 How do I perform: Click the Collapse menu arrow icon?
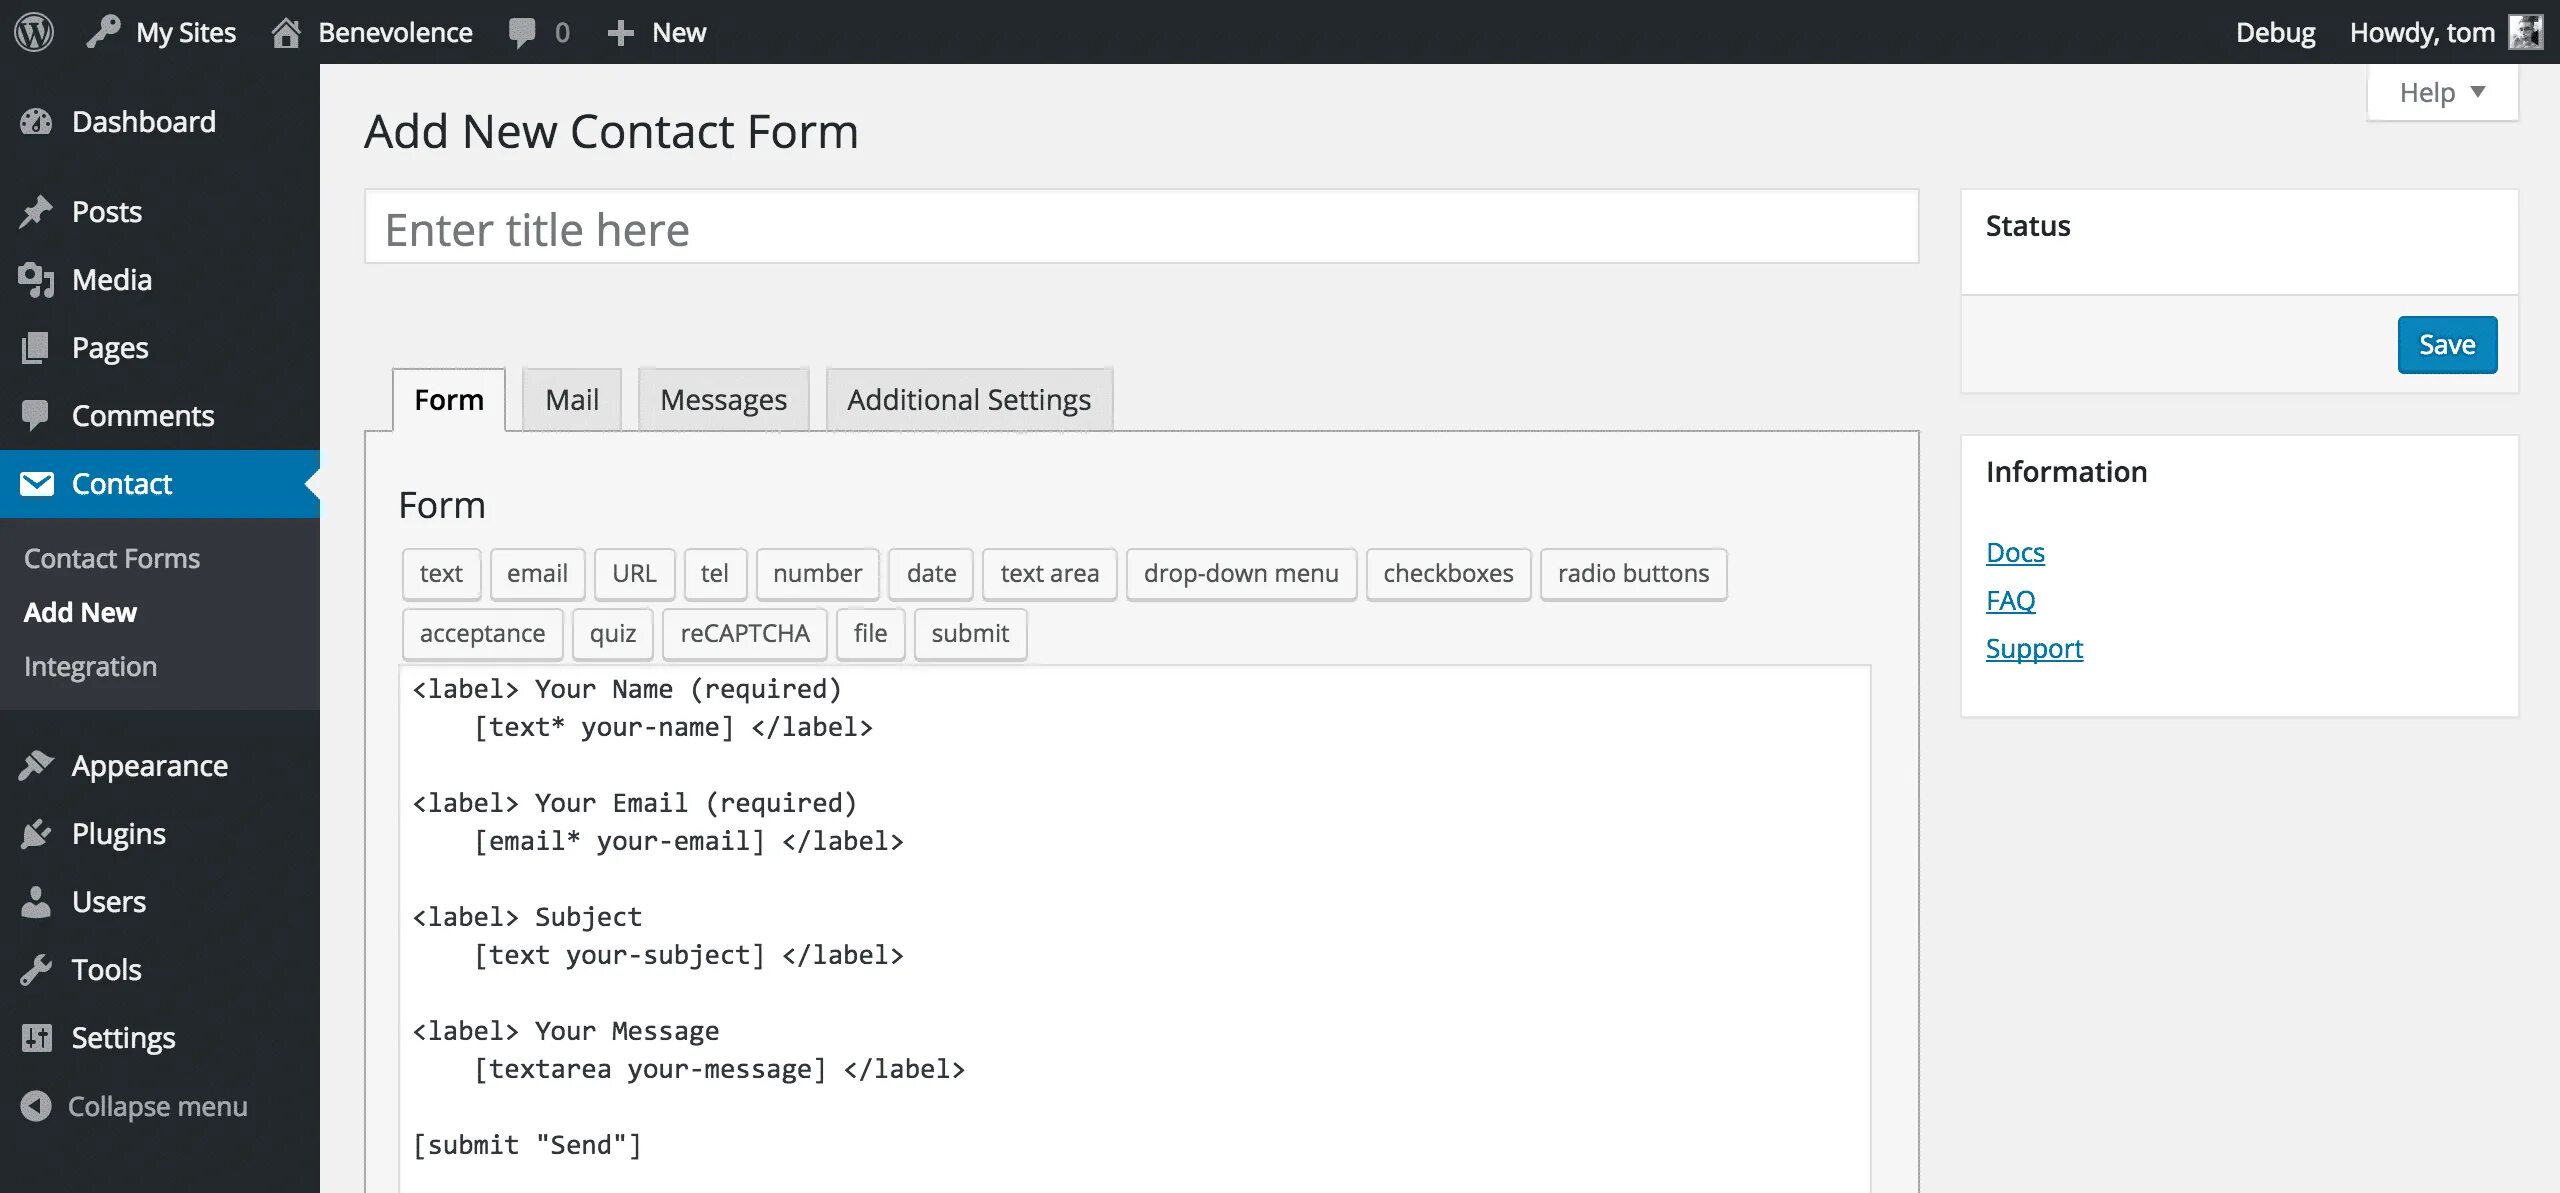click(36, 1106)
